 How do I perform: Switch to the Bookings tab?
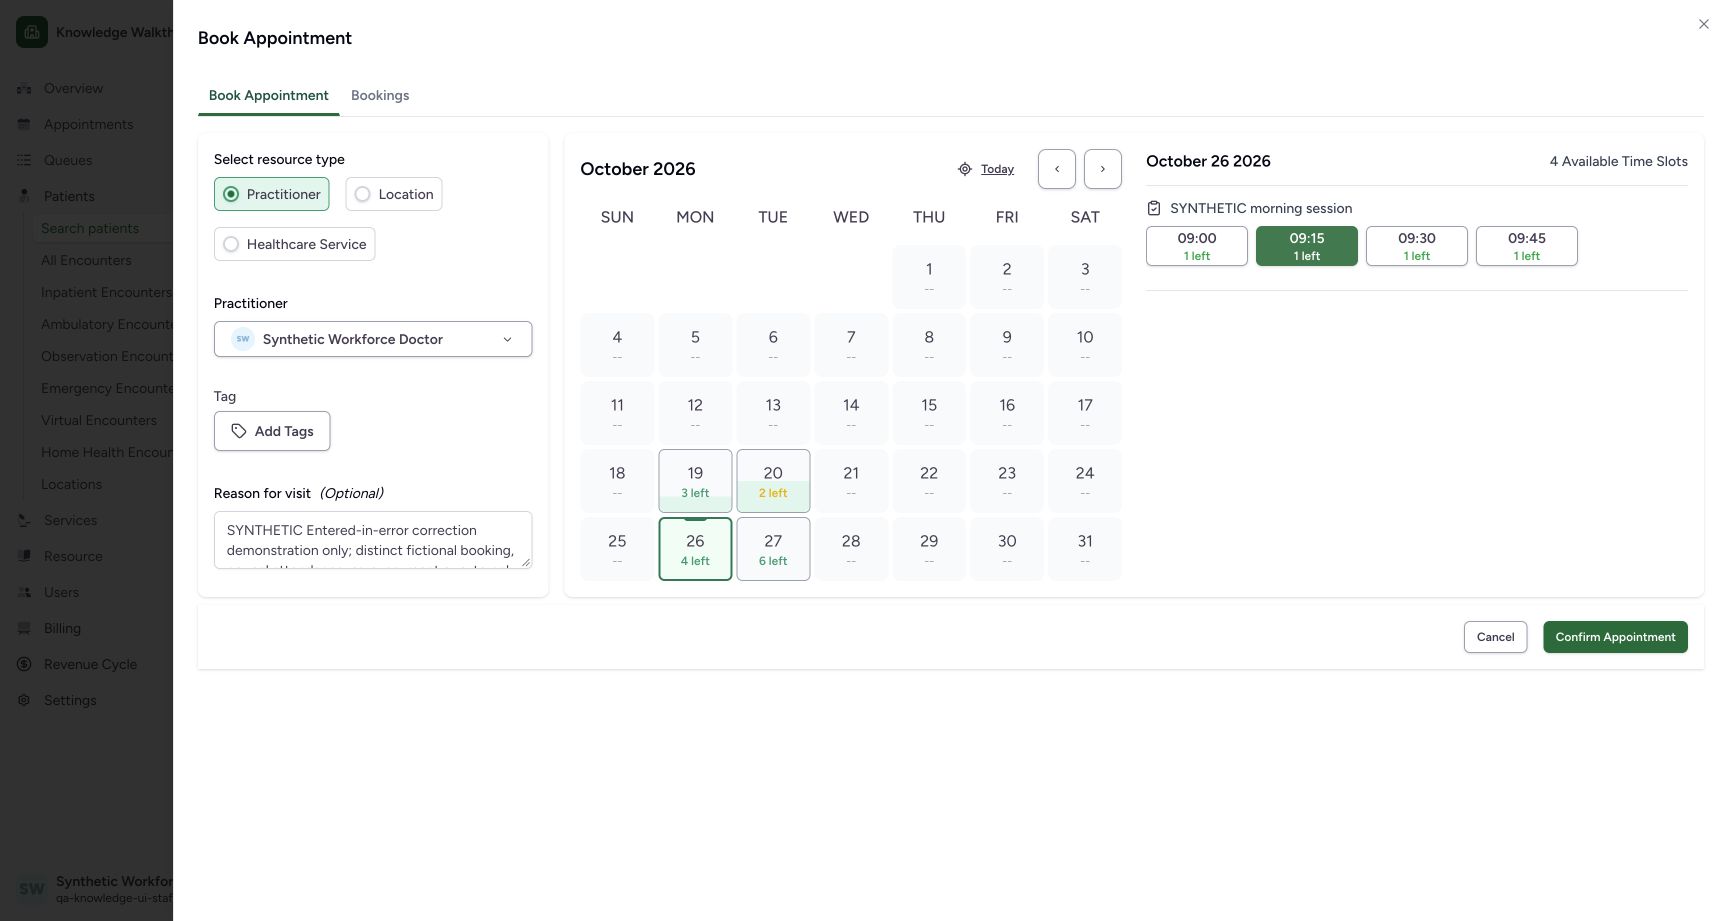pos(380,95)
